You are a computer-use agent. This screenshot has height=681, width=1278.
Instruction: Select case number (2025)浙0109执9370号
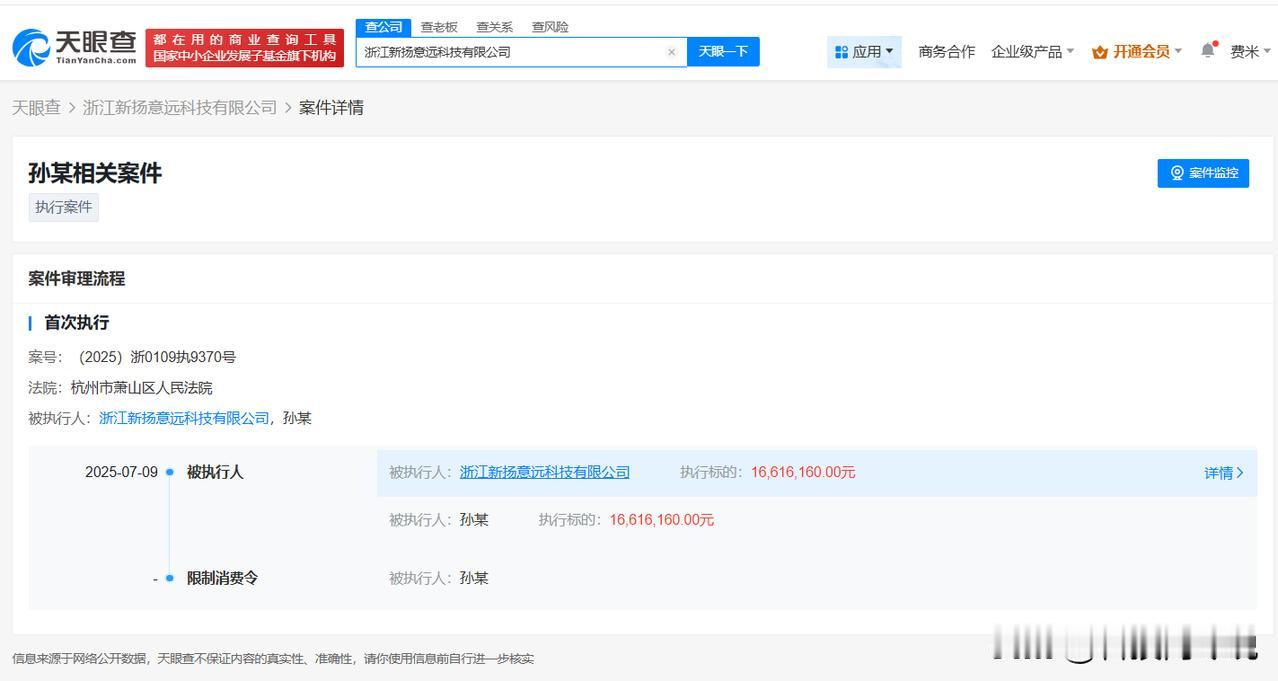coord(157,357)
